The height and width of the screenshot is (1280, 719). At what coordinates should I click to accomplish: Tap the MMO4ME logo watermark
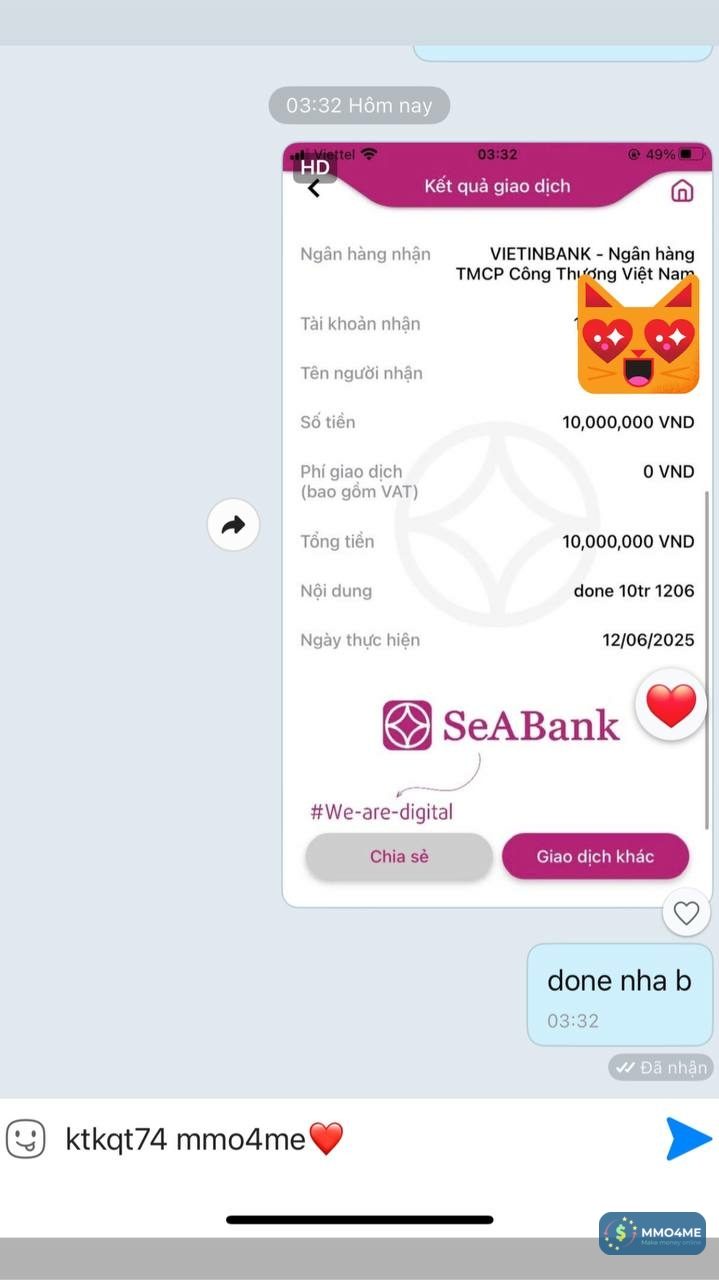pyautogui.click(x=653, y=1233)
